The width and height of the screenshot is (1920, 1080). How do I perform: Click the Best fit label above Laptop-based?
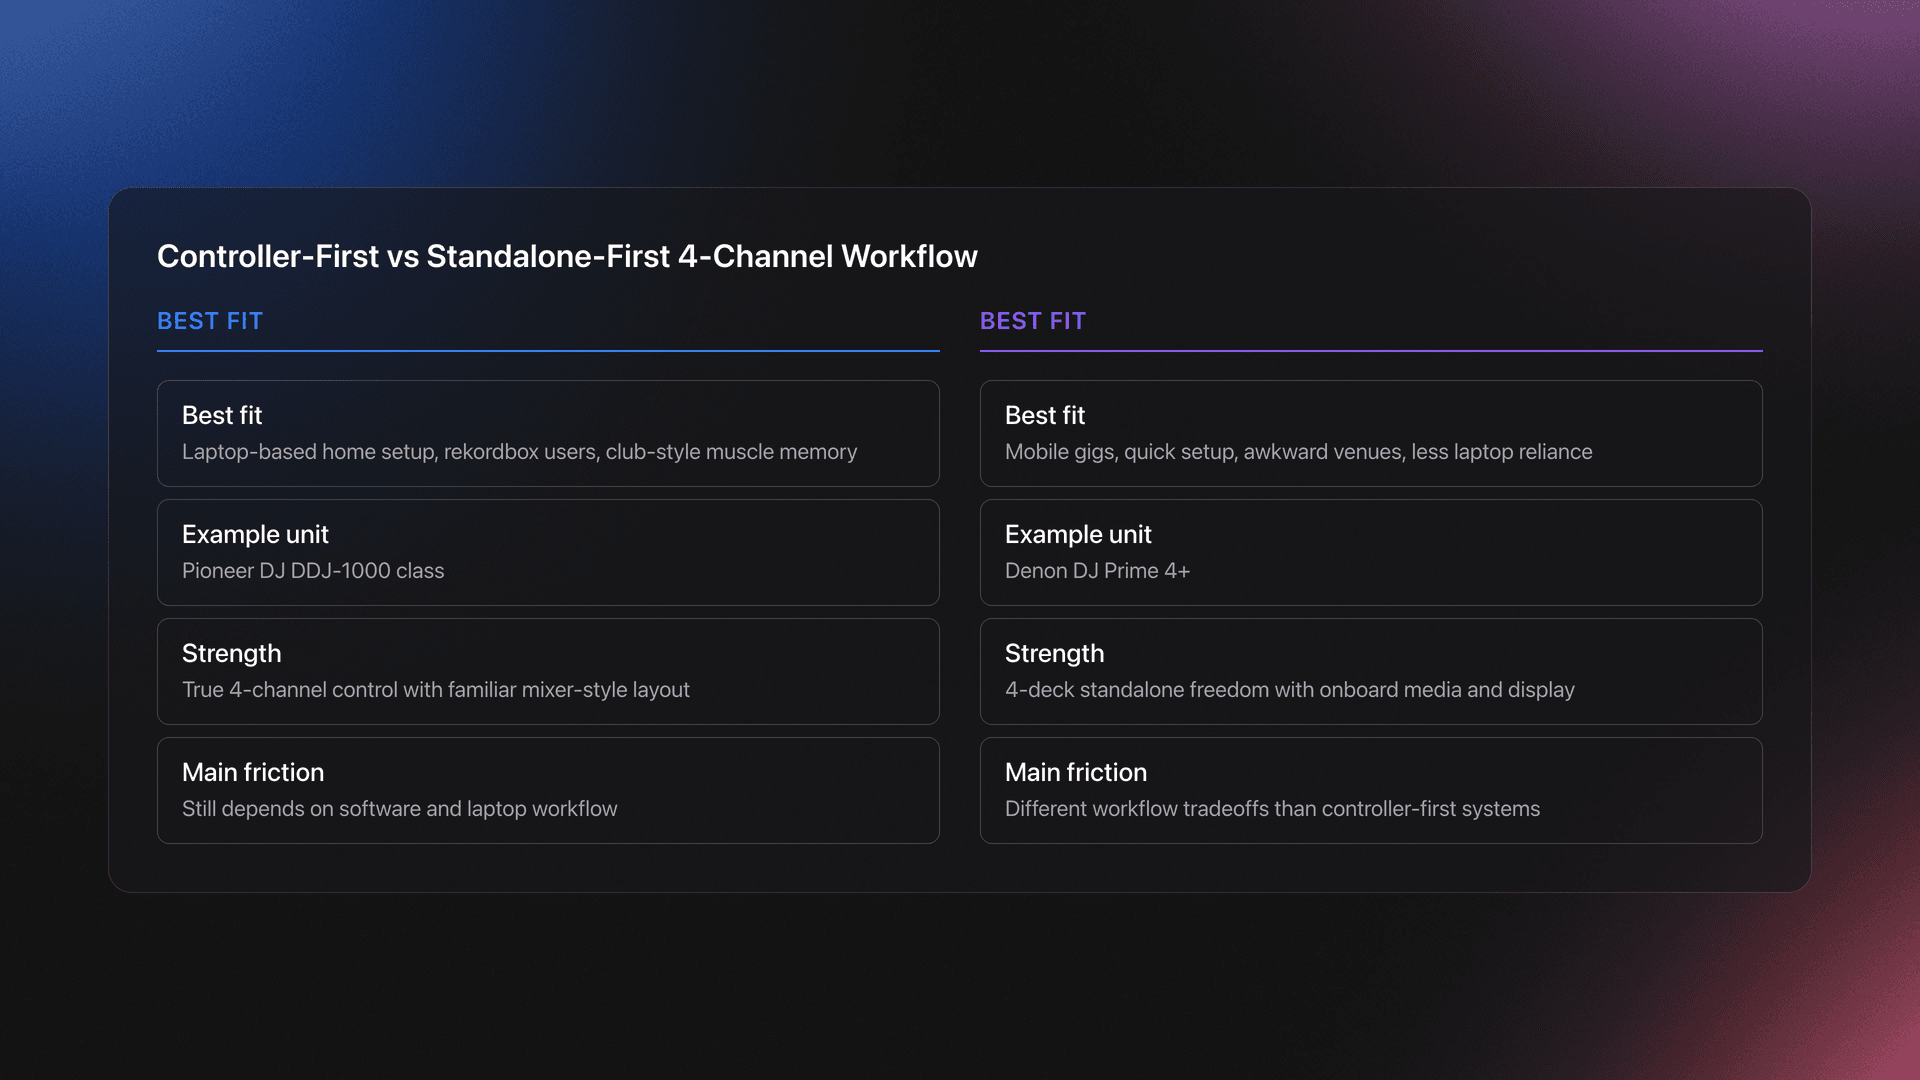(222, 416)
